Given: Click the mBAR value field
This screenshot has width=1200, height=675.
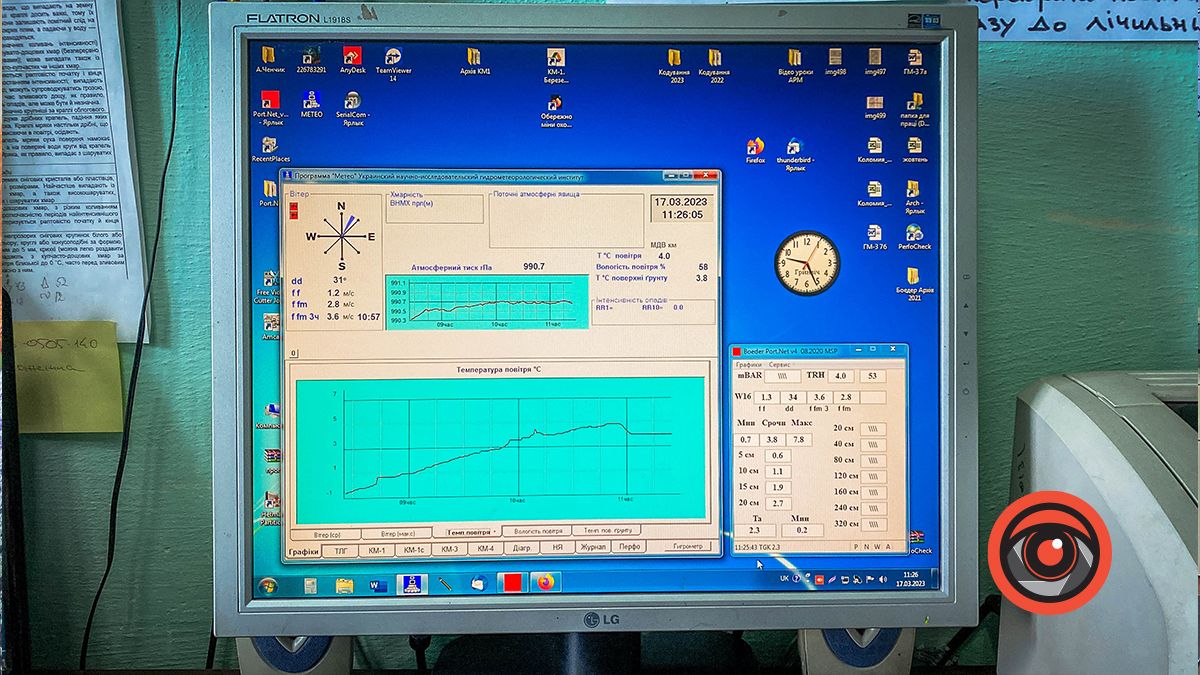Looking at the screenshot, I should coord(780,377).
